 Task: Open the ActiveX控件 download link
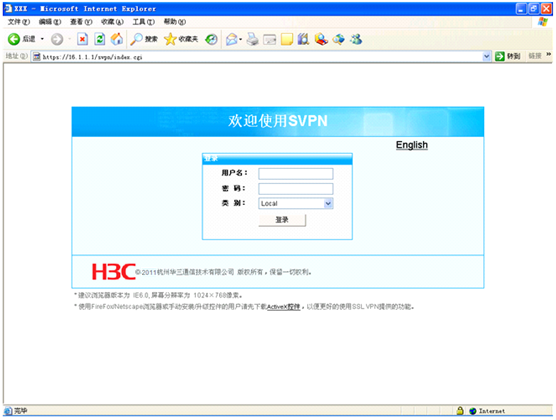[283, 306]
